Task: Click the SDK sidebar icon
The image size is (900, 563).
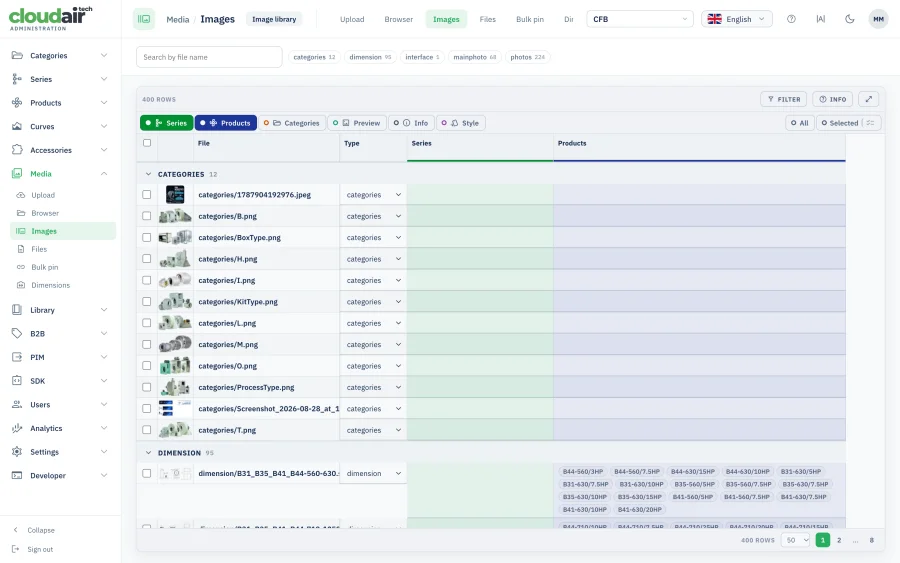Action: [x=17, y=380]
